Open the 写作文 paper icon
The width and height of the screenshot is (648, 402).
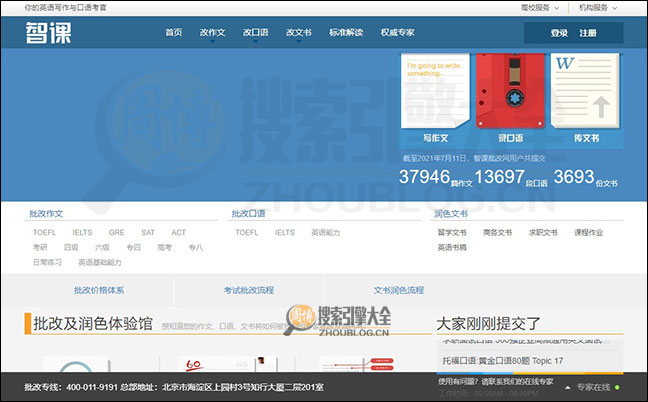click(x=435, y=91)
